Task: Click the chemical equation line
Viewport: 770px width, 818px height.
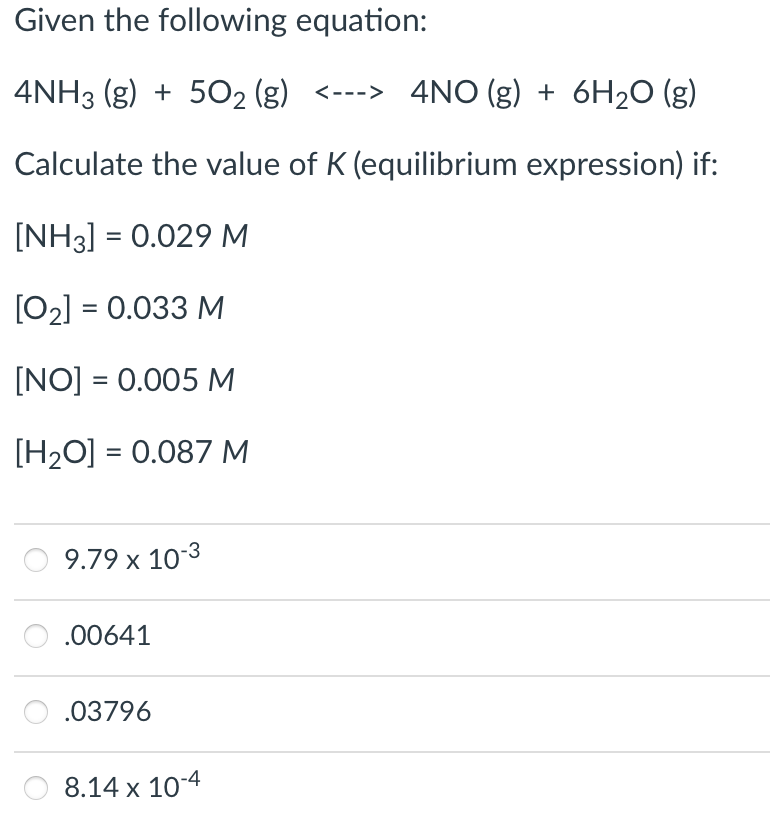Action: pyautogui.click(x=355, y=92)
